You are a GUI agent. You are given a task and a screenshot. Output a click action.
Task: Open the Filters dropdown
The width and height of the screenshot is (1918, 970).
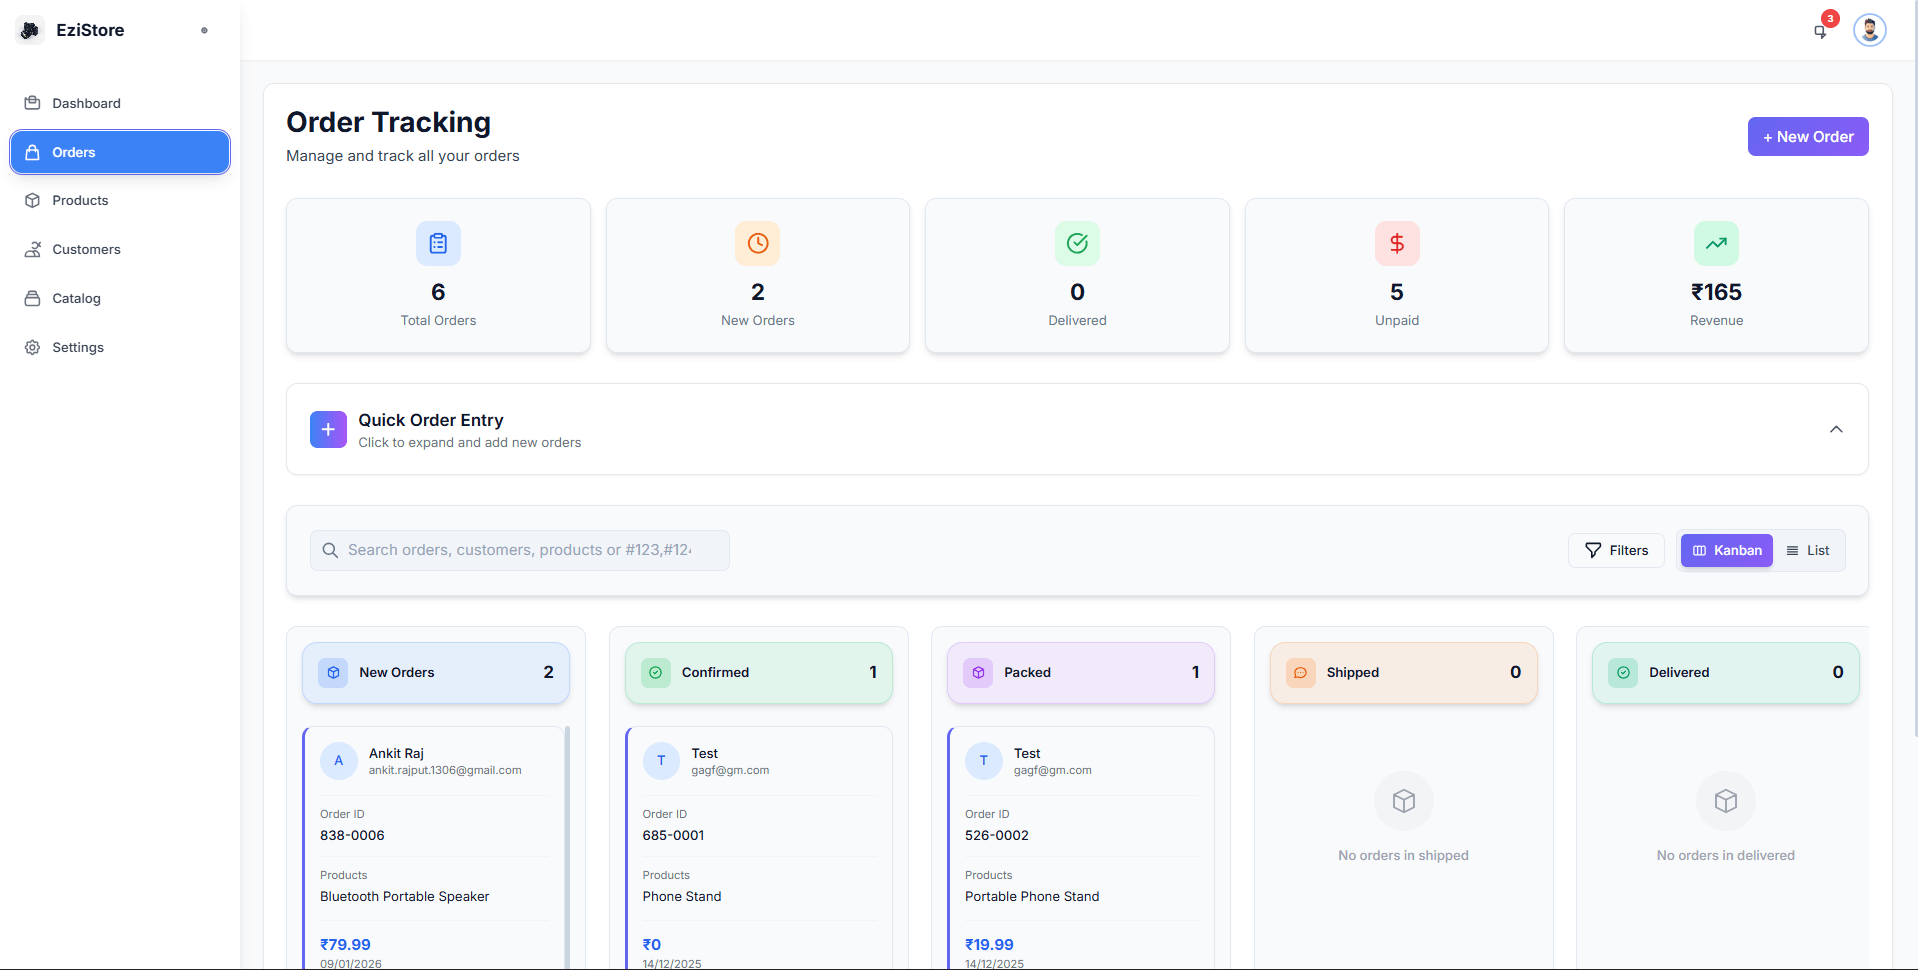(x=1615, y=550)
